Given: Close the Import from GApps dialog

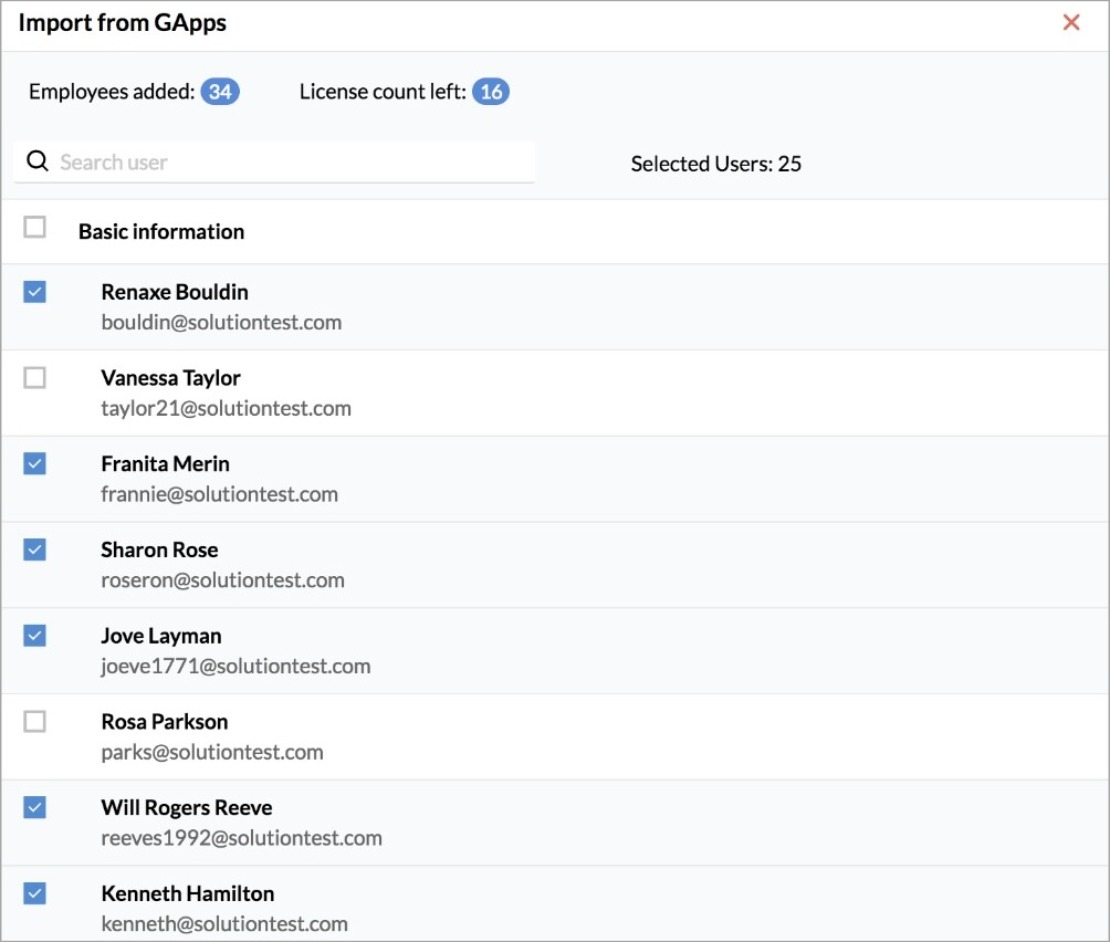Looking at the screenshot, I should click(x=1071, y=23).
